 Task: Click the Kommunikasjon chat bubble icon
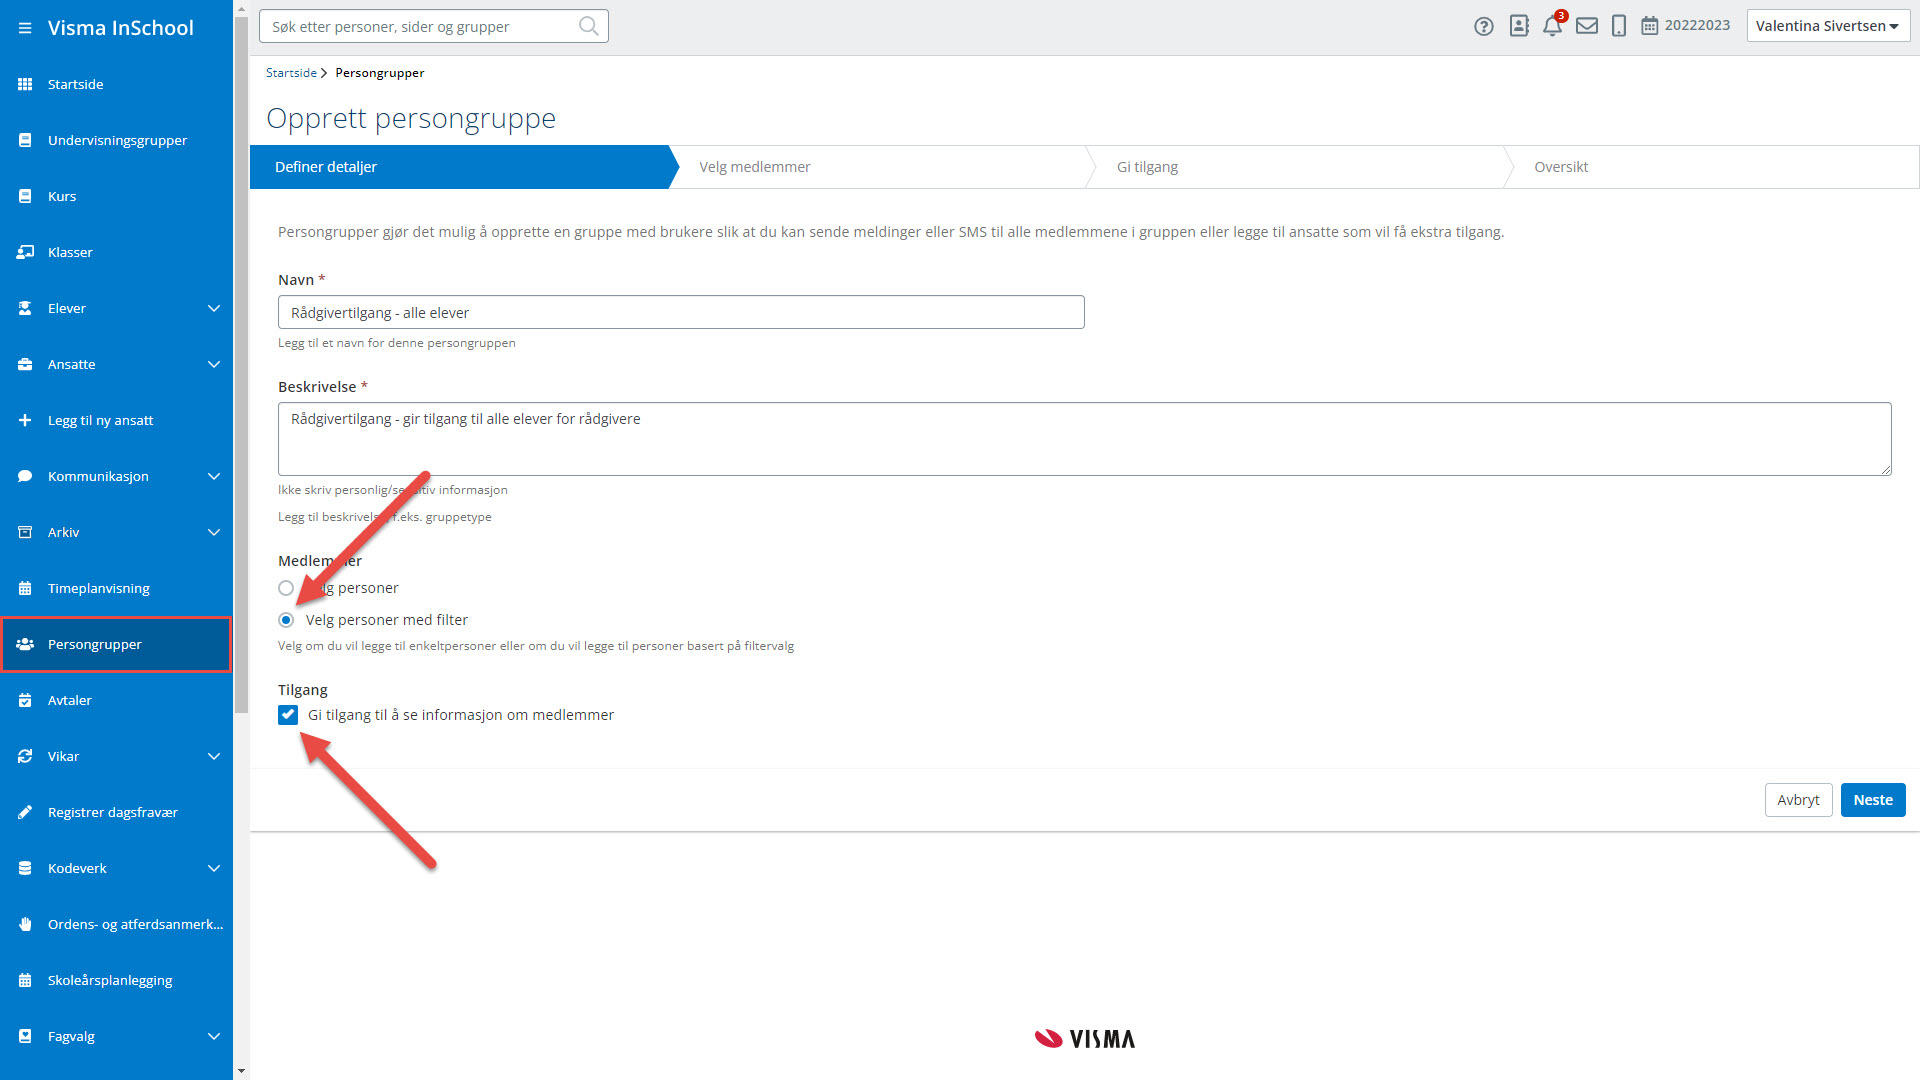(x=25, y=476)
